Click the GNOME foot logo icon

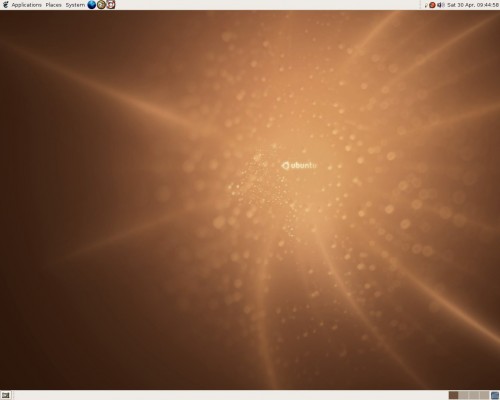coord(5,5)
